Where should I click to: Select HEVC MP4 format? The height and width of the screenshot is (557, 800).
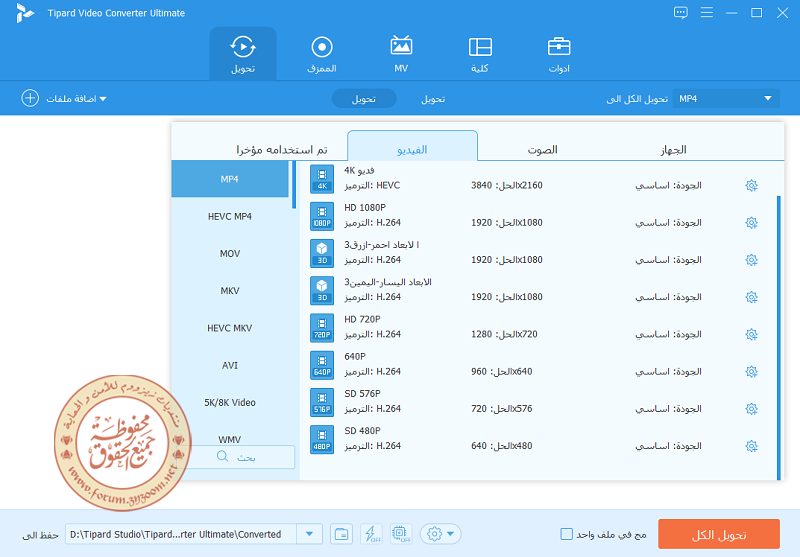230,216
